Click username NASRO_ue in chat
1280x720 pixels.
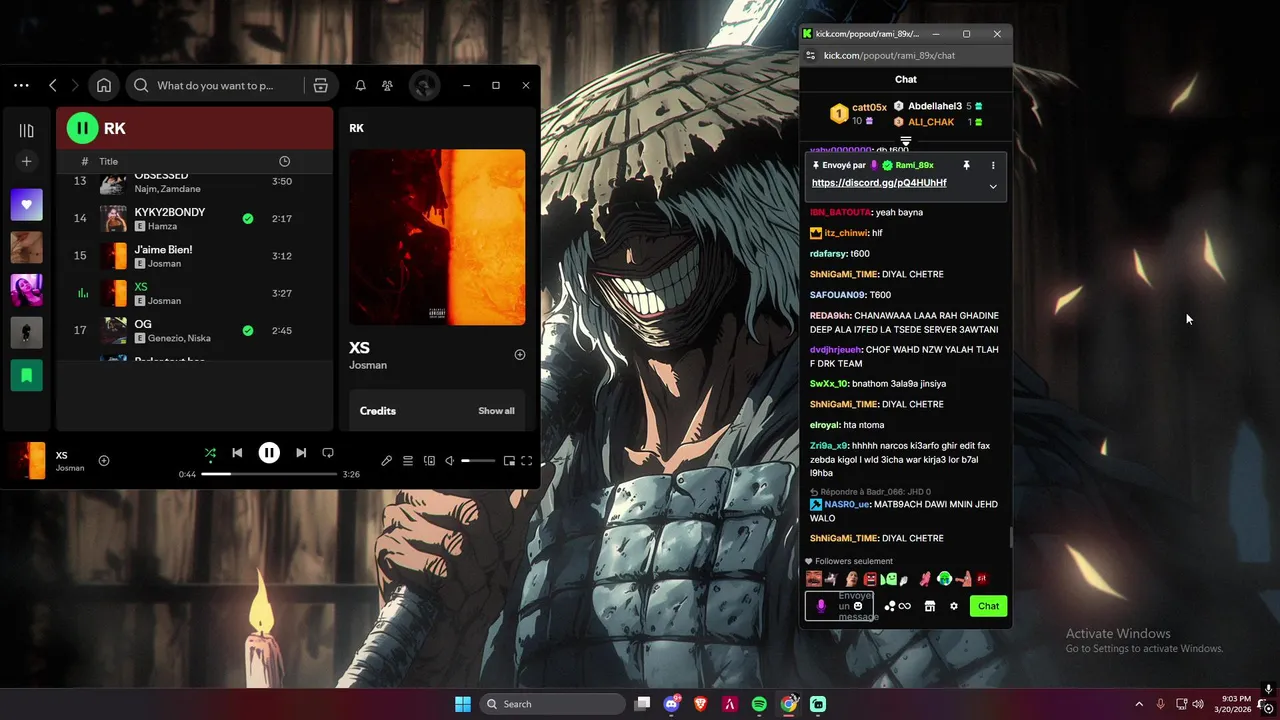tap(847, 504)
